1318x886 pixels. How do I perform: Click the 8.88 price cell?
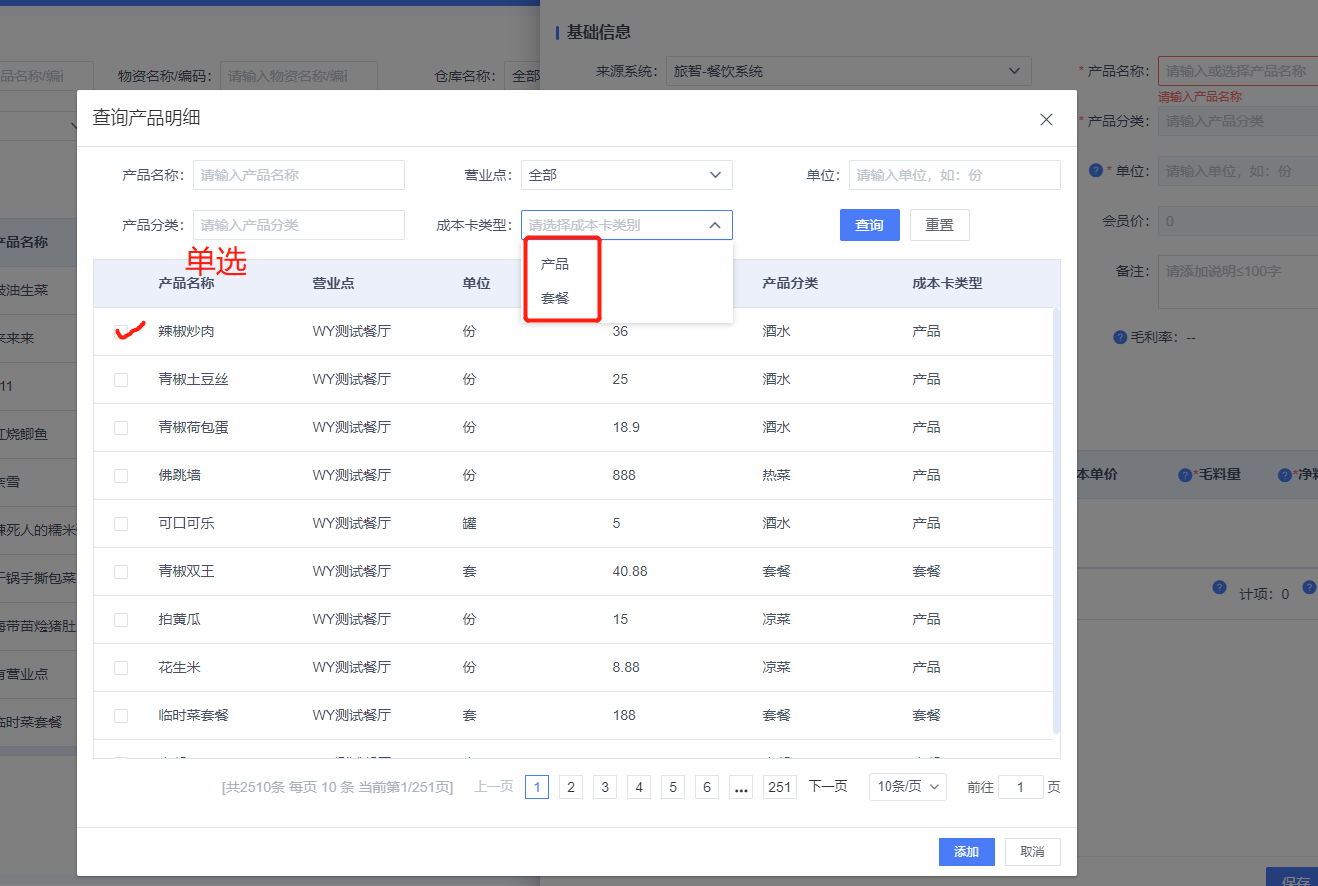point(626,667)
